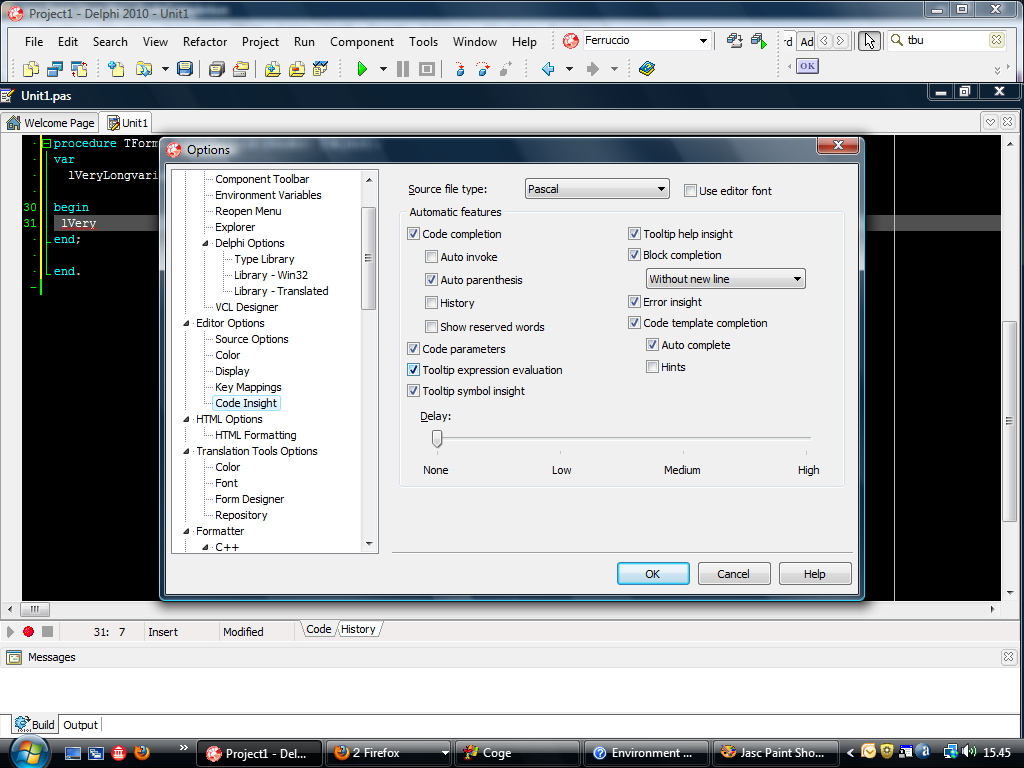Start the program with the green Run icon
This screenshot has height=768, width=1024.
click(362, 69)
